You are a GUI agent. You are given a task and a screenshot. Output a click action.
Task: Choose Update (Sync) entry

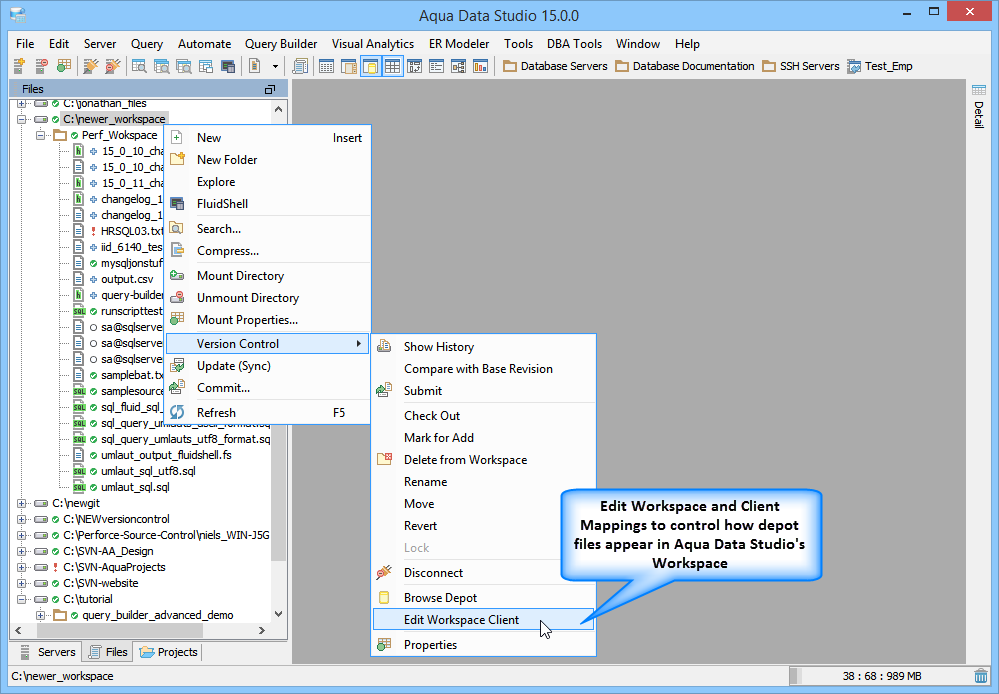pyautogui.click(x=268, y=366)
